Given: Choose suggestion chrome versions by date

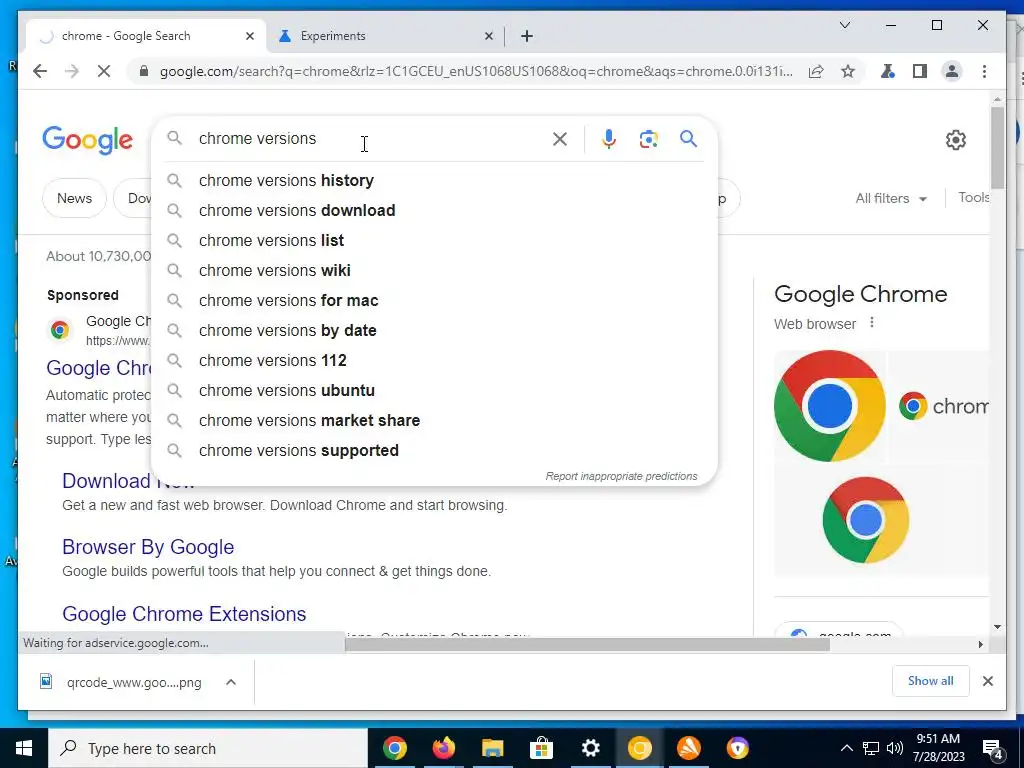Looking at the screenshot, I should coord(434,330).
